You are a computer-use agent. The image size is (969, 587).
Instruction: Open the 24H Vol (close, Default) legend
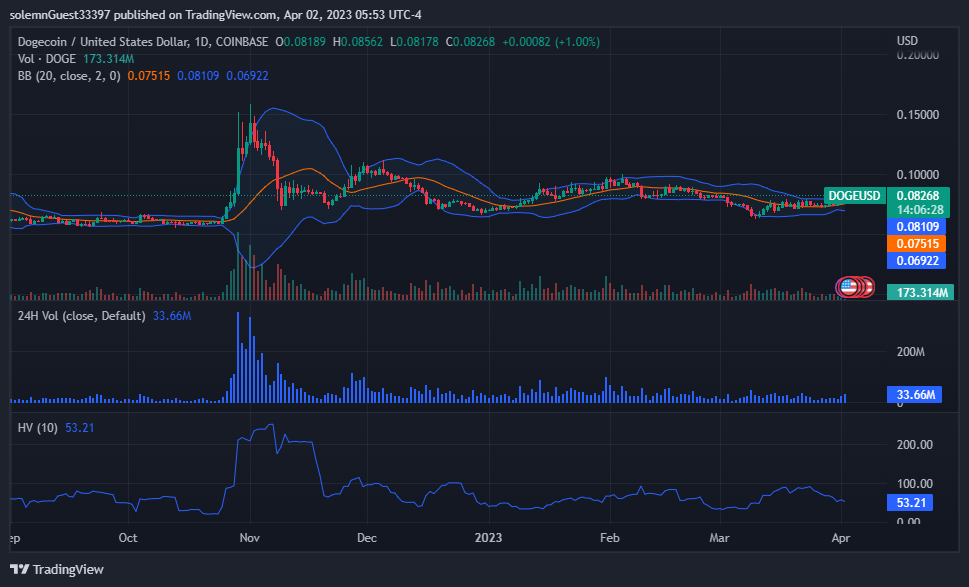click(x=83, y=316)
